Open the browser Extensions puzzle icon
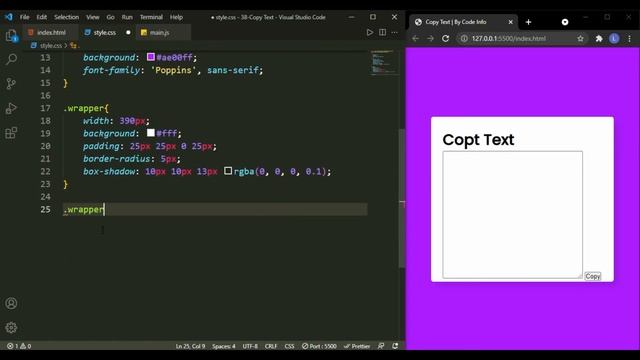The width and height of the screenshot is (640, 360). tap(599, 38)
